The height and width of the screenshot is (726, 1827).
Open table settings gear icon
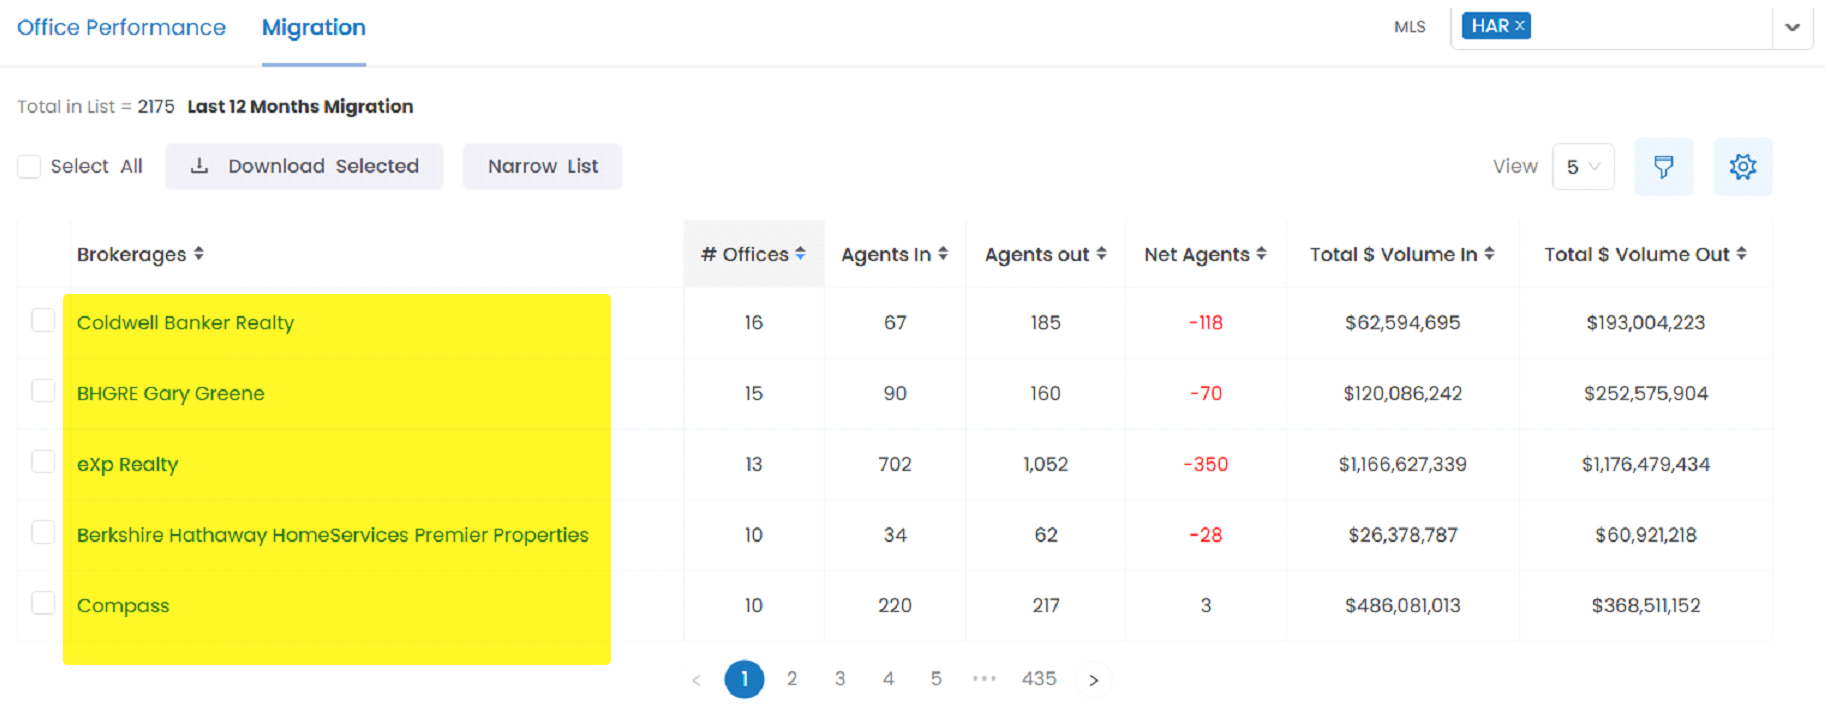(x=1743, y=167)
